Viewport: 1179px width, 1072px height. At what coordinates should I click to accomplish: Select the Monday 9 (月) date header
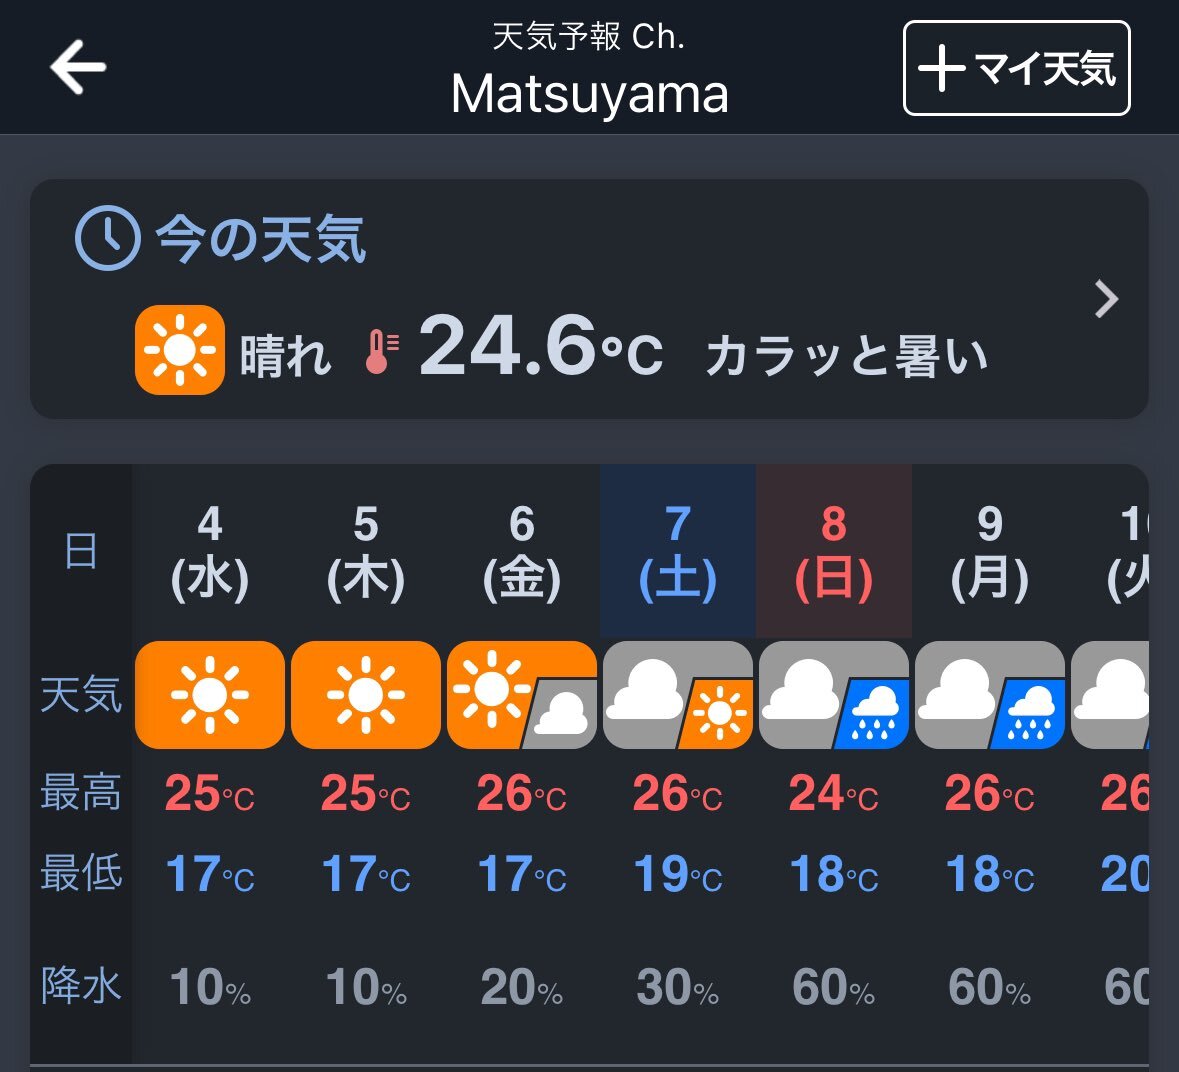pos(990,553)
